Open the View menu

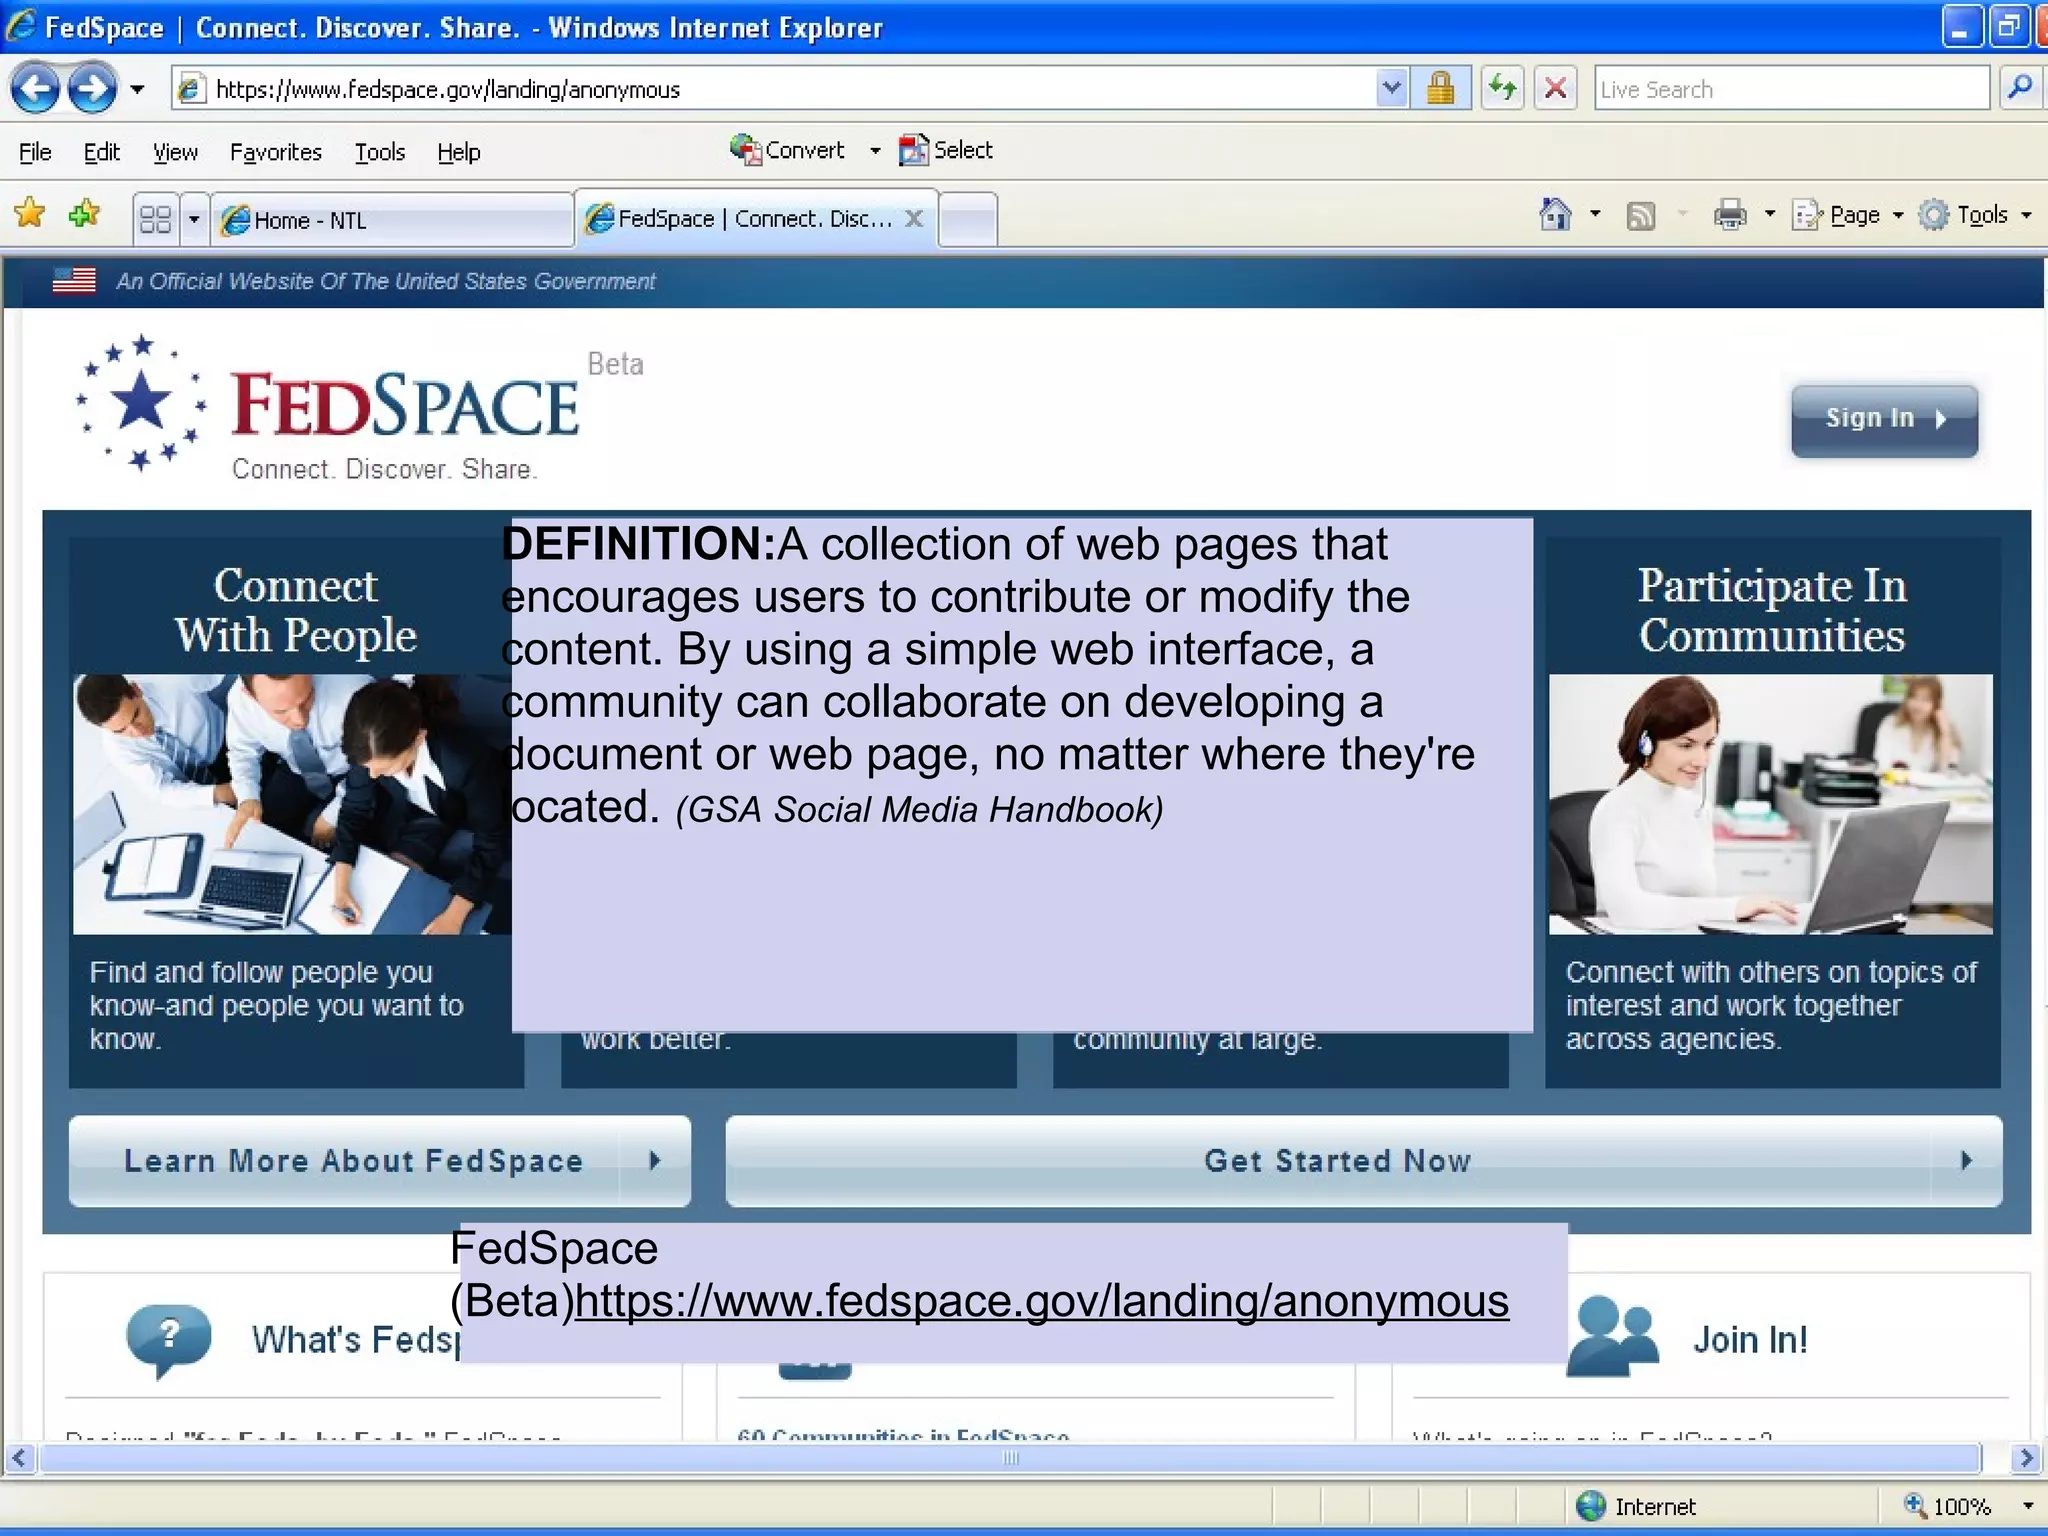(x=175, y=152)
